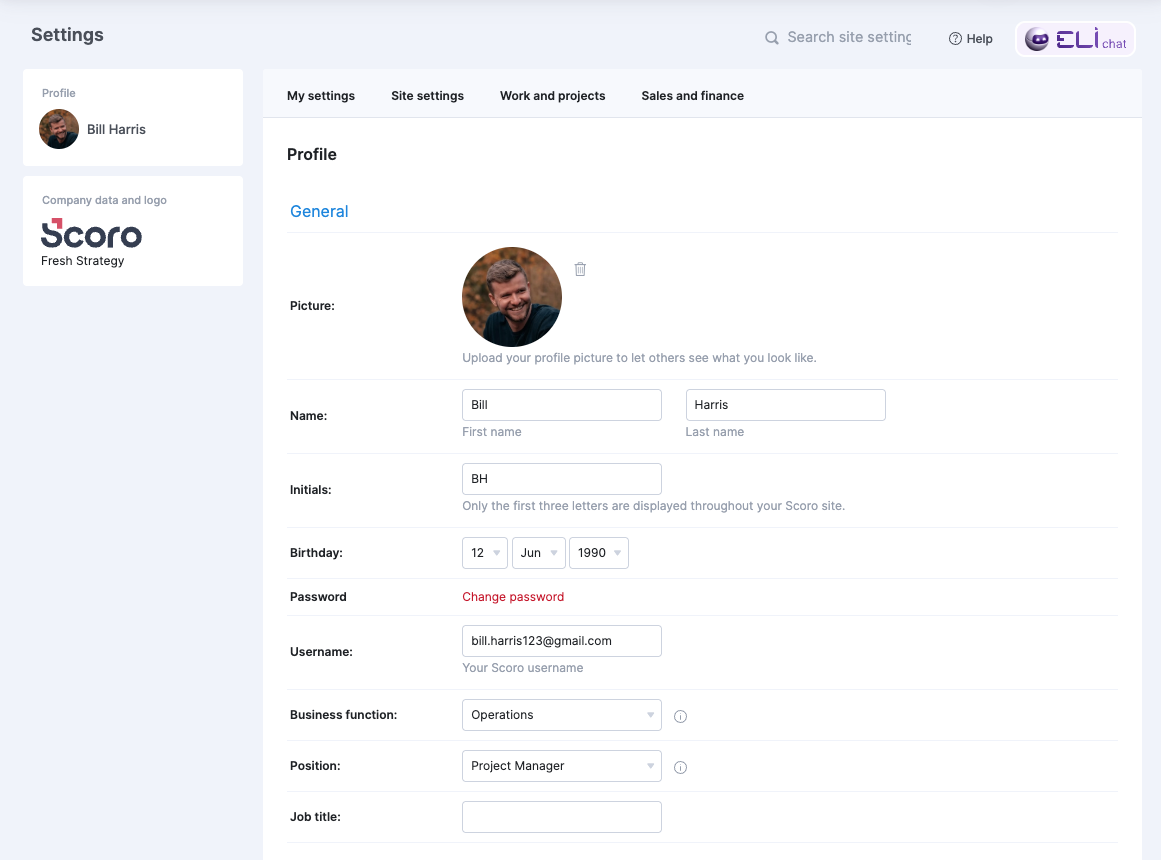
Task: Click the Help label
Action: [979, 39]
